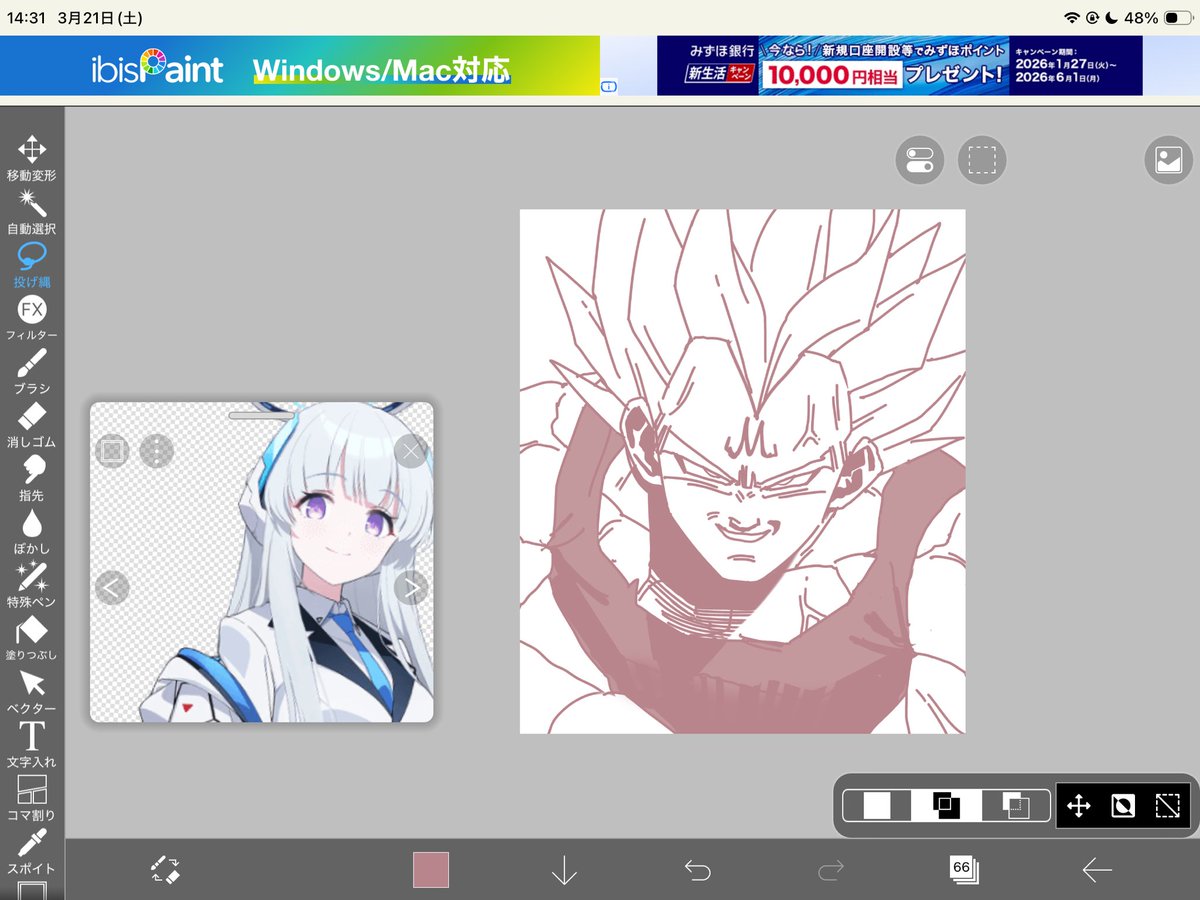1200x900 pixels.
Task: Select the ベクター vector tool
Action: pyautogui.click(x=32, y=690)
